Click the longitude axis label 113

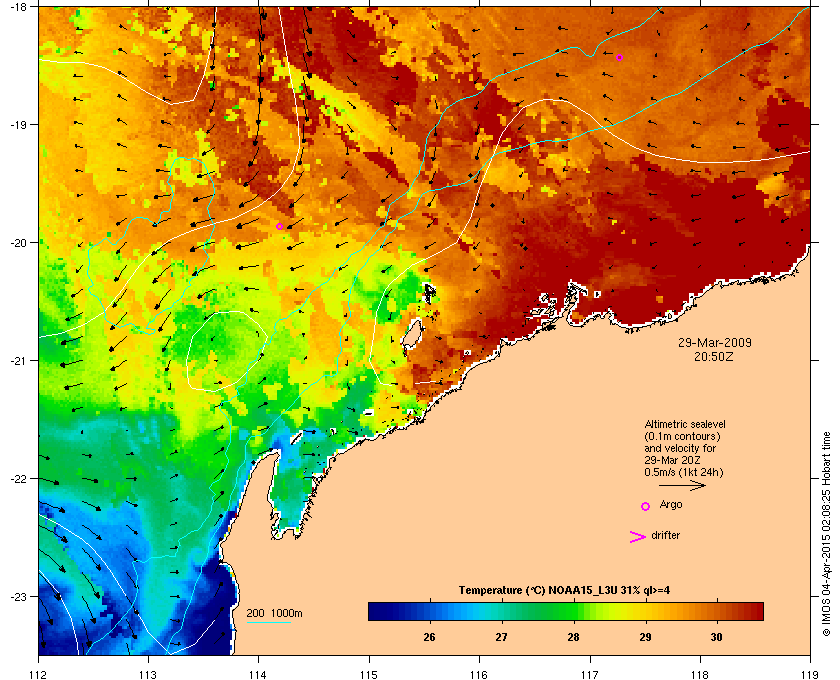point(148,675)
